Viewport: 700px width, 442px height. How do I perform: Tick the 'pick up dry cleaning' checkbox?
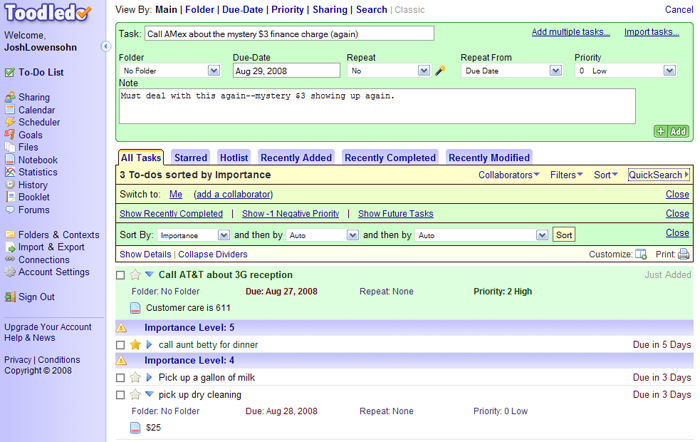pyautogui.click(x=121, y=395)
